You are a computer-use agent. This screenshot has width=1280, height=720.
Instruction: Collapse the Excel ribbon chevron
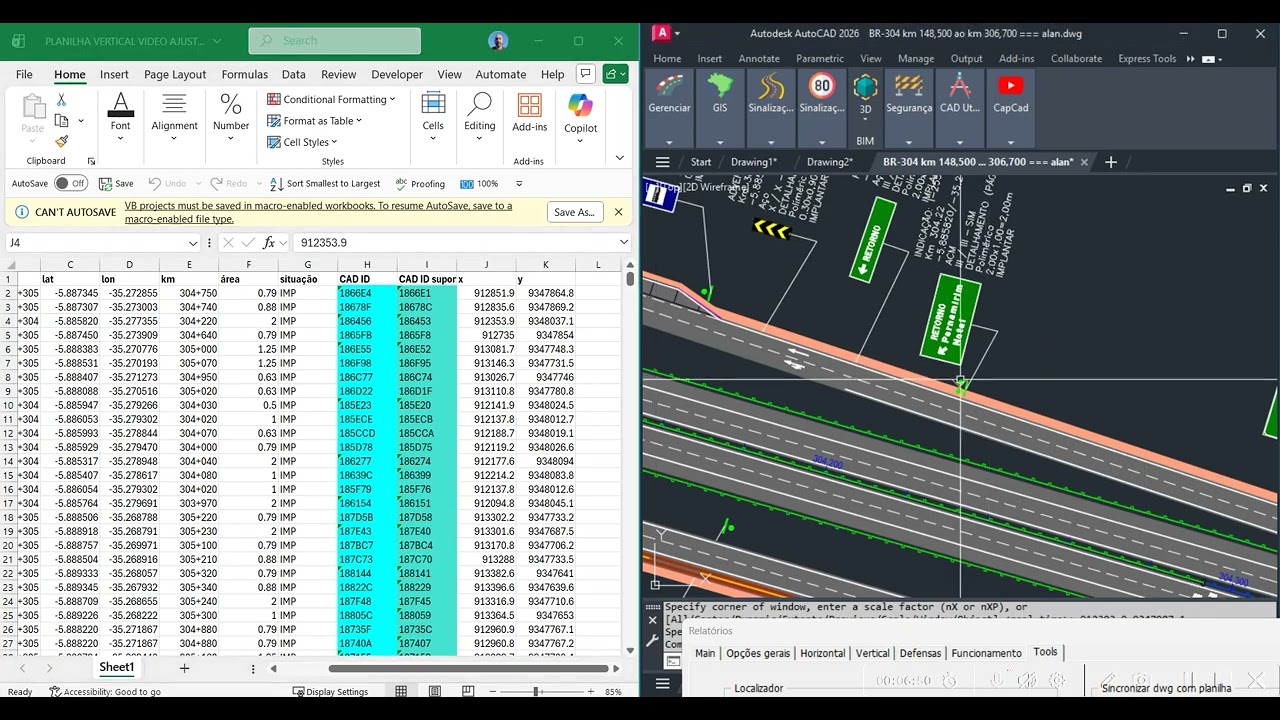(x=620, y=157)
